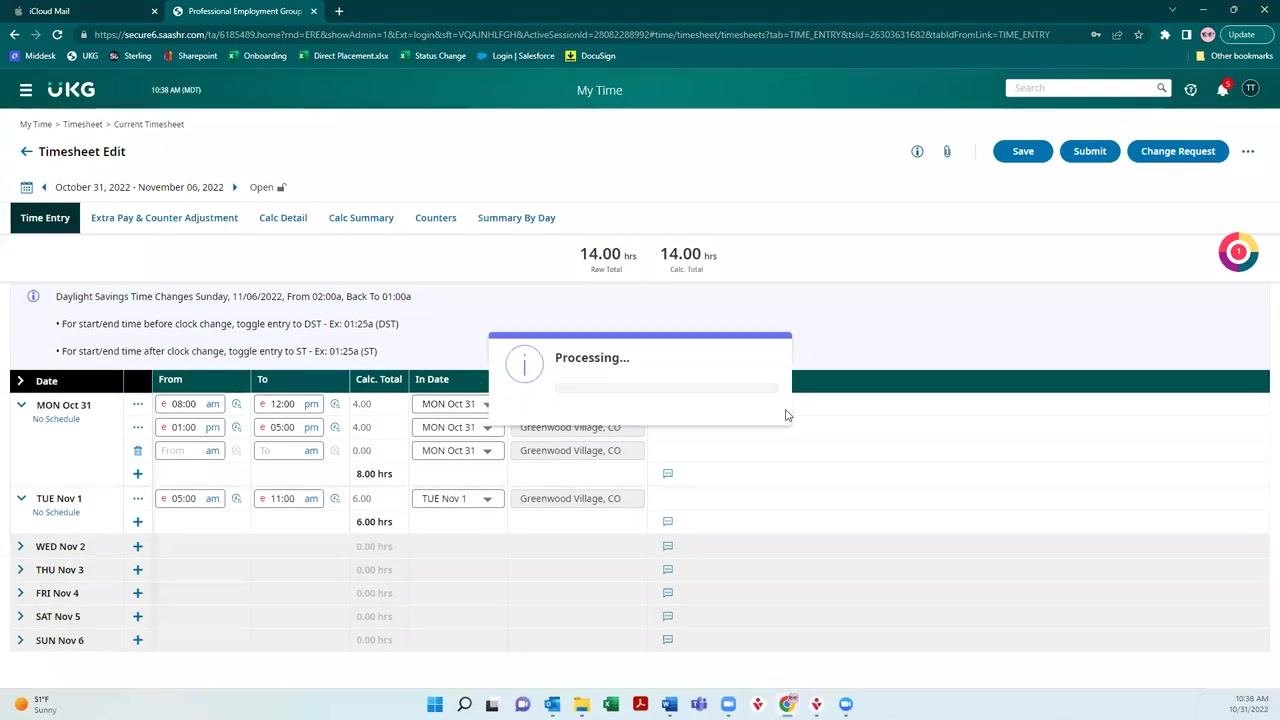The width and height of the screenshot is (1280, 720).
Task: Open the options ellipsis for TUE Nov 1 entry
Action: (x=138, y=498)
